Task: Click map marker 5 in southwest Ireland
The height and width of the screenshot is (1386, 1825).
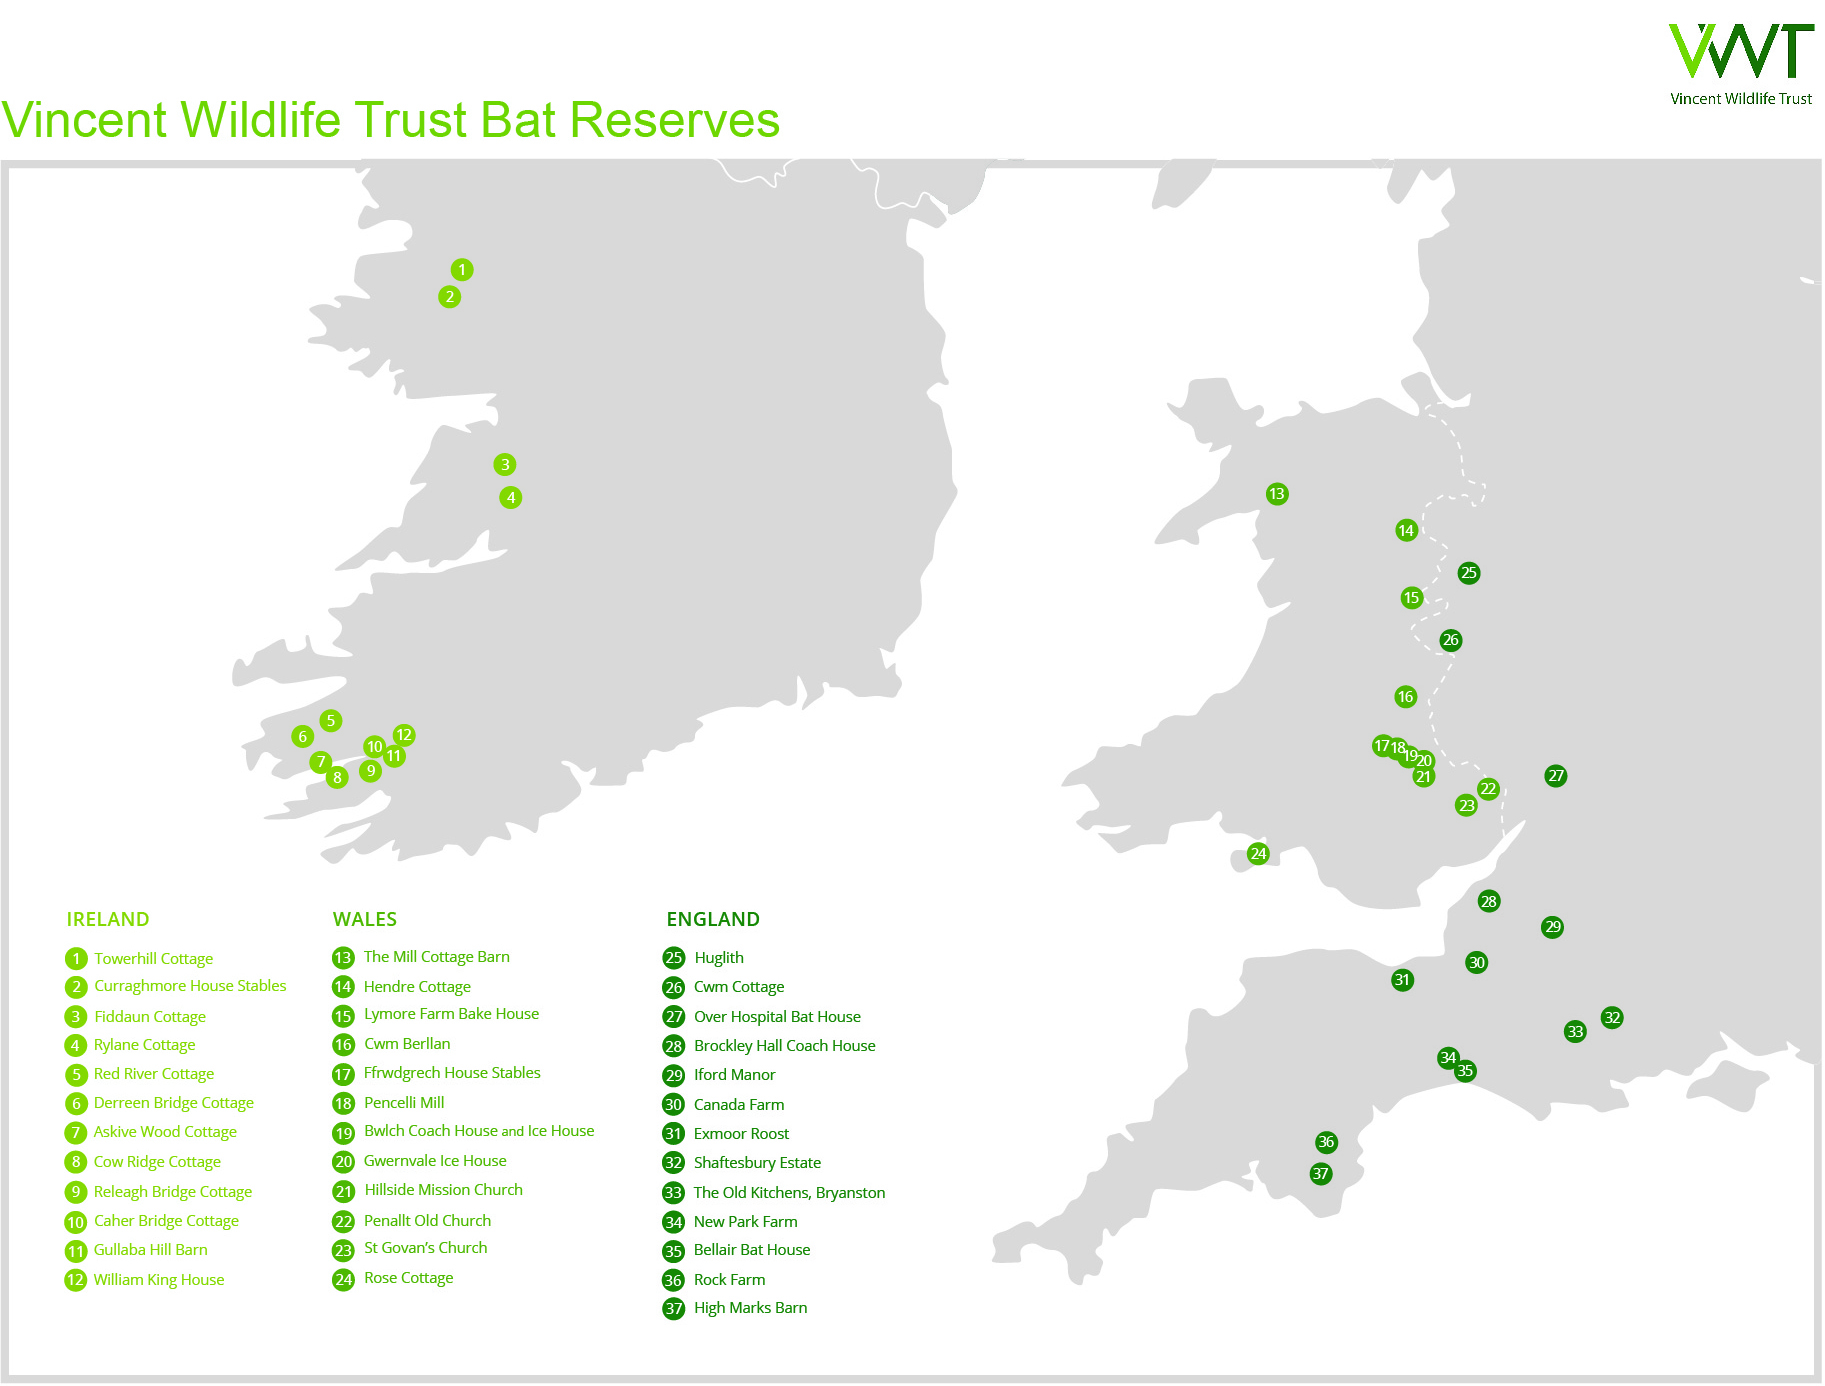Action: [331, 721]
